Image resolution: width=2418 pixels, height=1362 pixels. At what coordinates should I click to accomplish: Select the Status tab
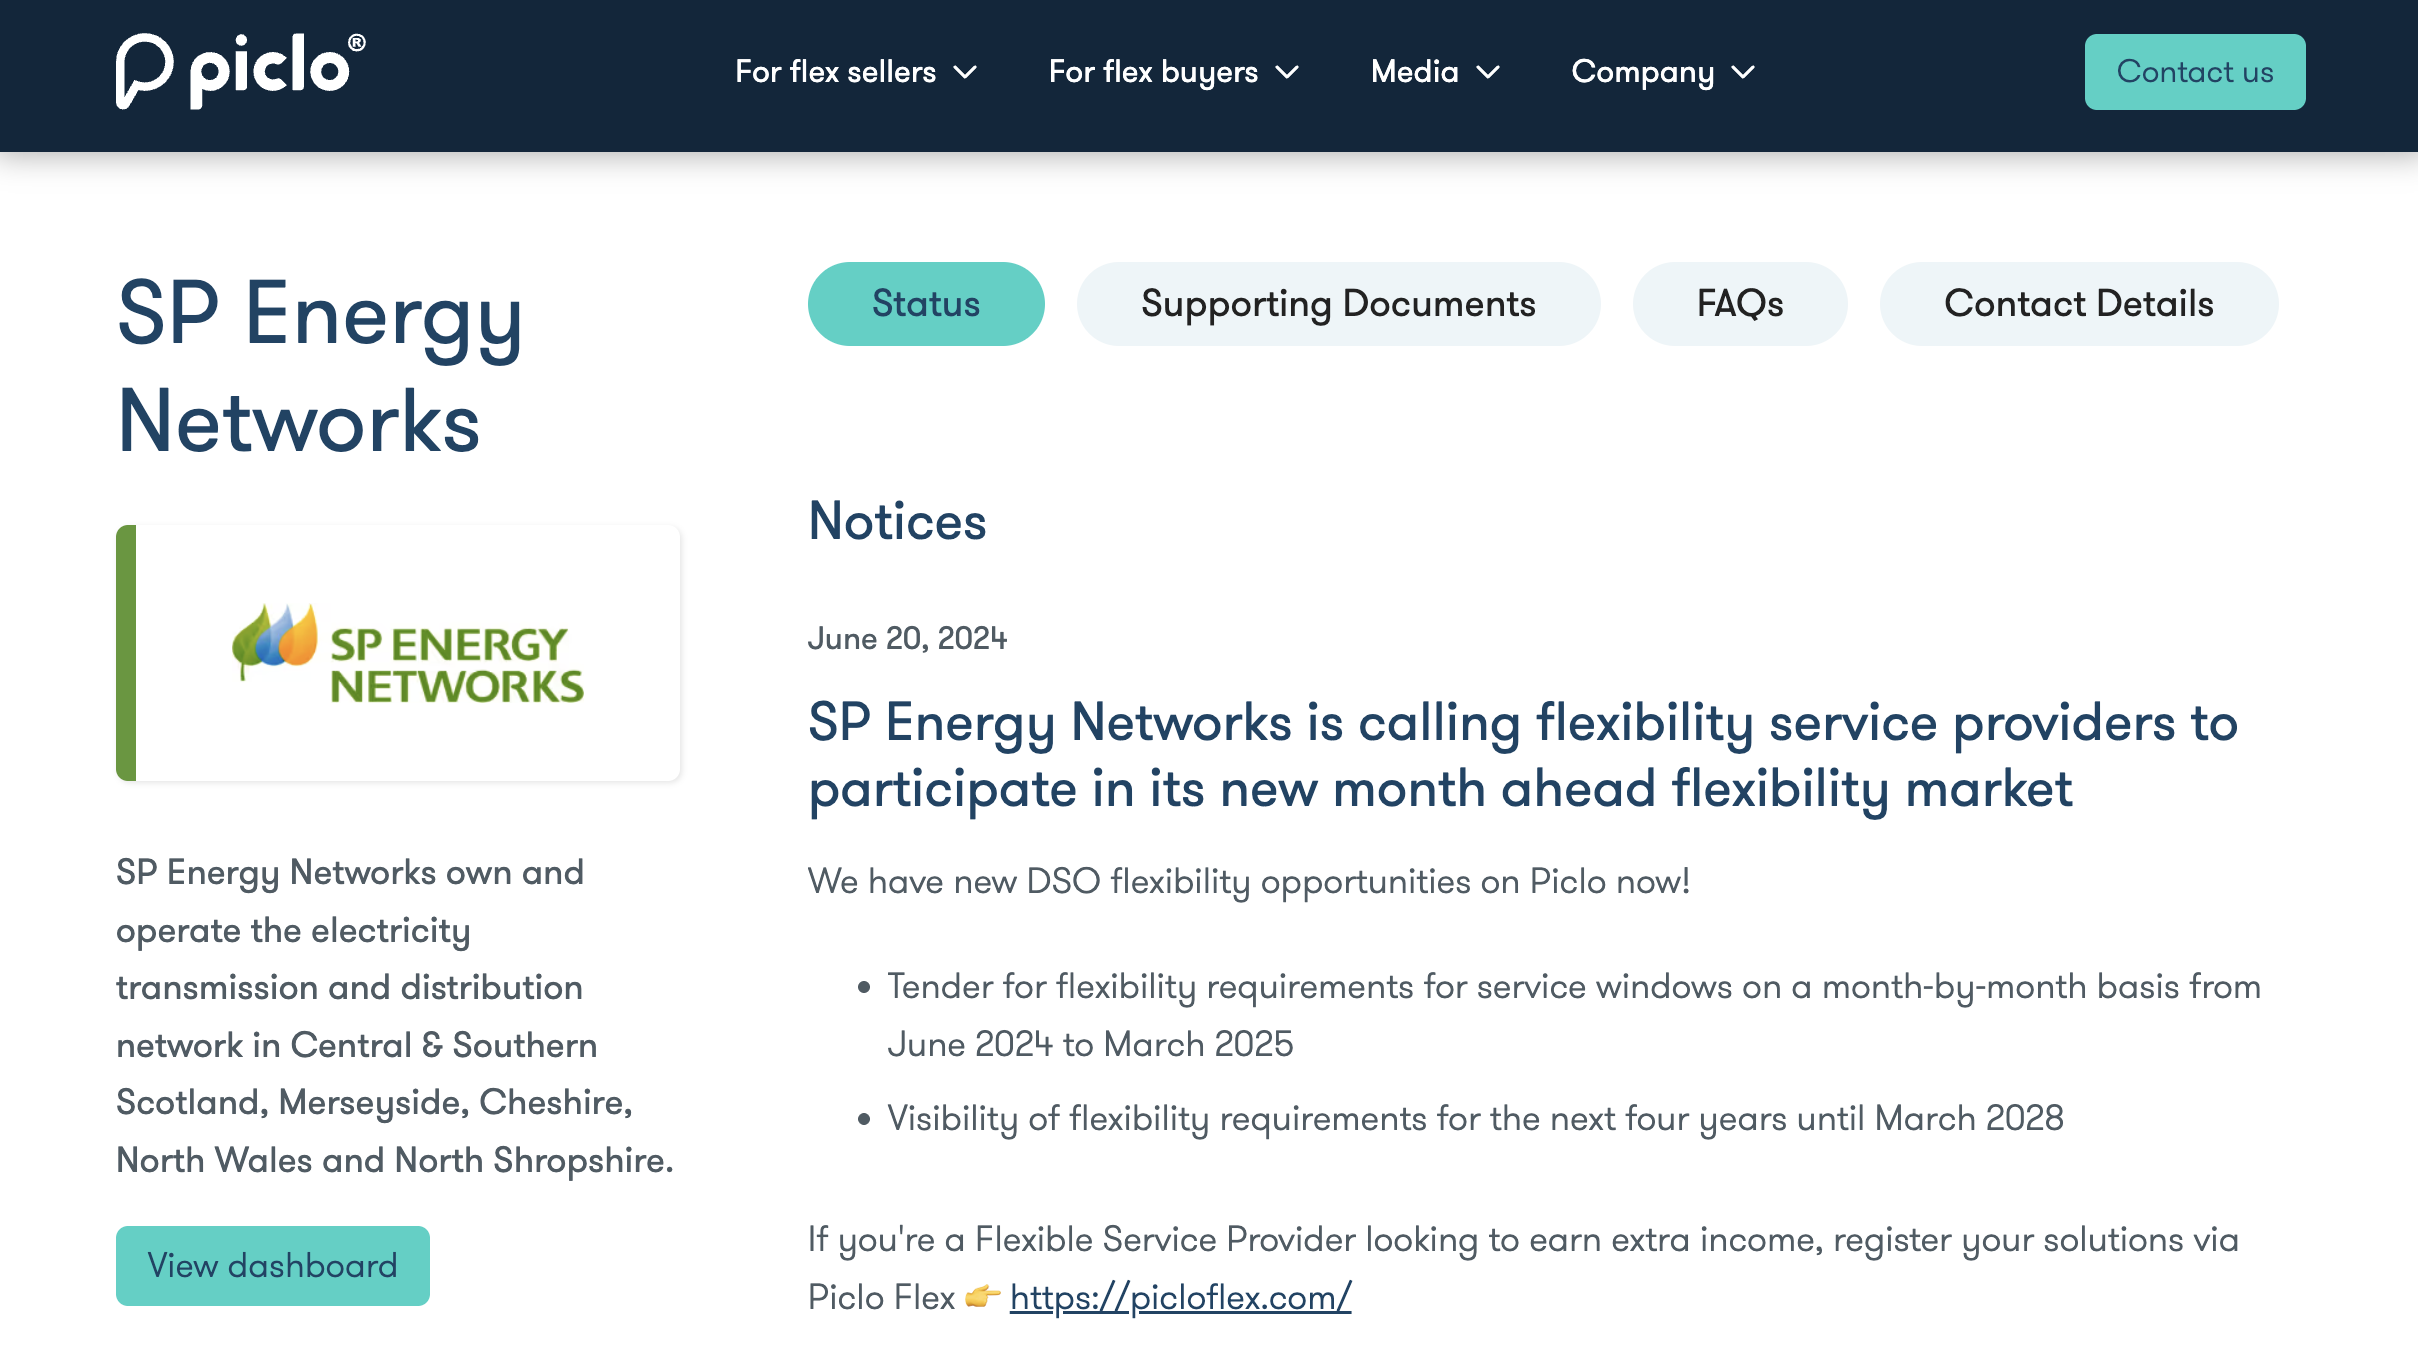pos(926,304)
